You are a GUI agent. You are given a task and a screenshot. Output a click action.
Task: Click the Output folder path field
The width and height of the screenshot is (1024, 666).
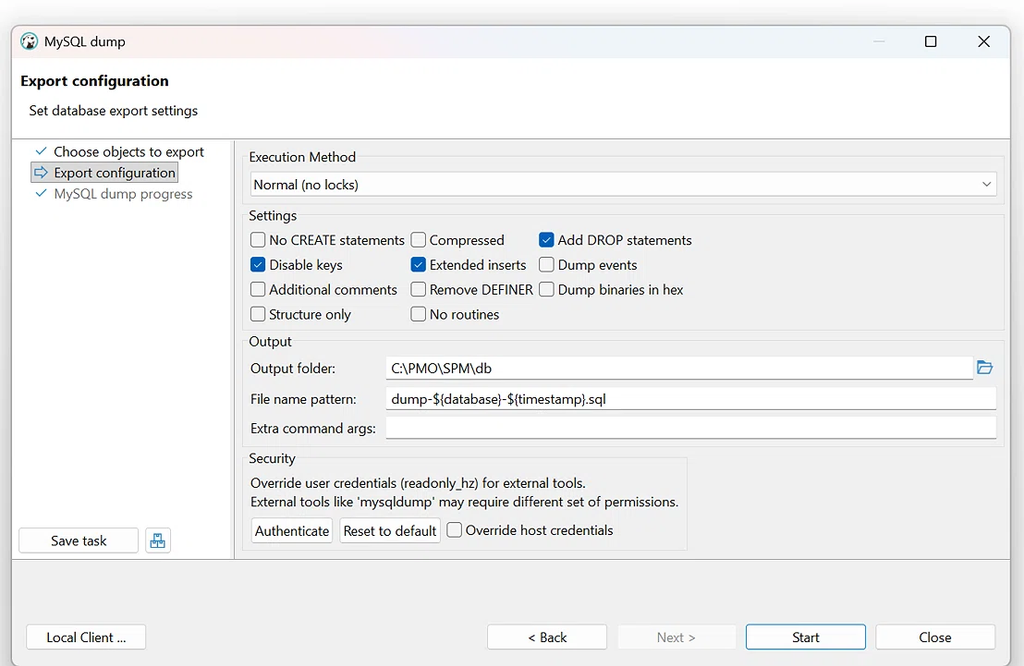(679, 368)
